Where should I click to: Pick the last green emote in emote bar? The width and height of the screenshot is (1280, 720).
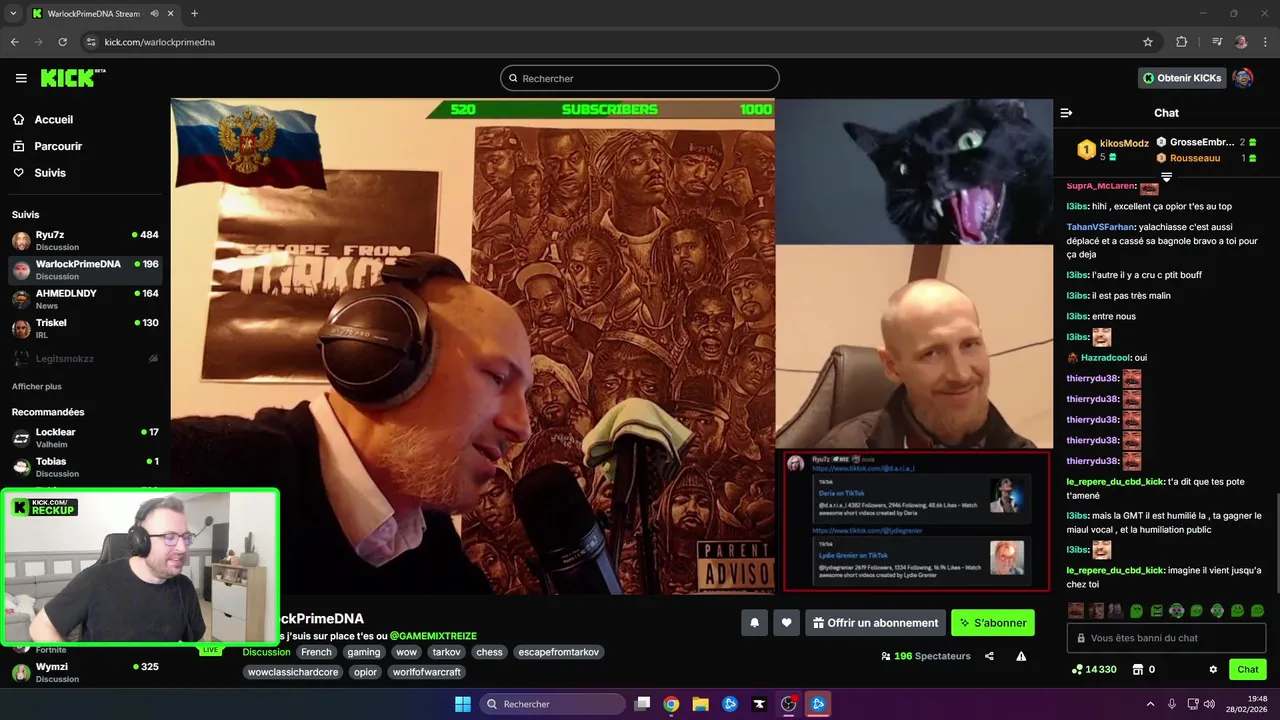pyautogui.click(x=1257, y=610)
